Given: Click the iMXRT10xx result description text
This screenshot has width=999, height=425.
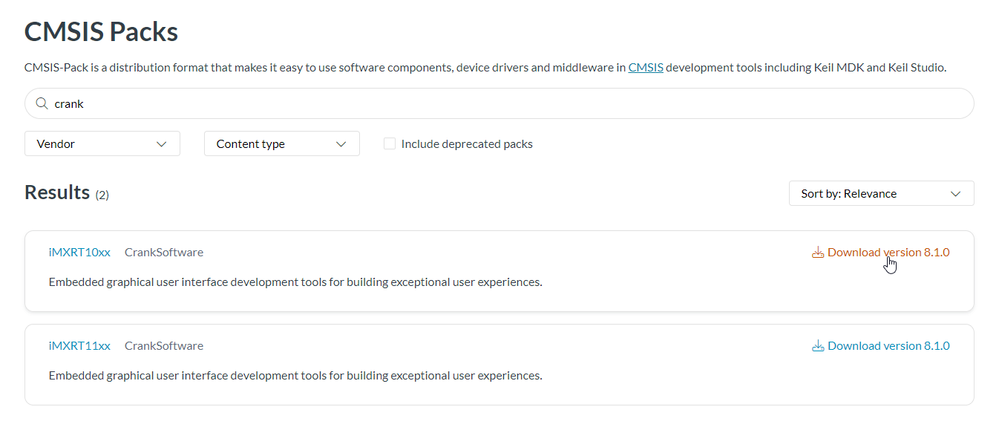Looking at the screenshot, I should click(x=295, y=282).
